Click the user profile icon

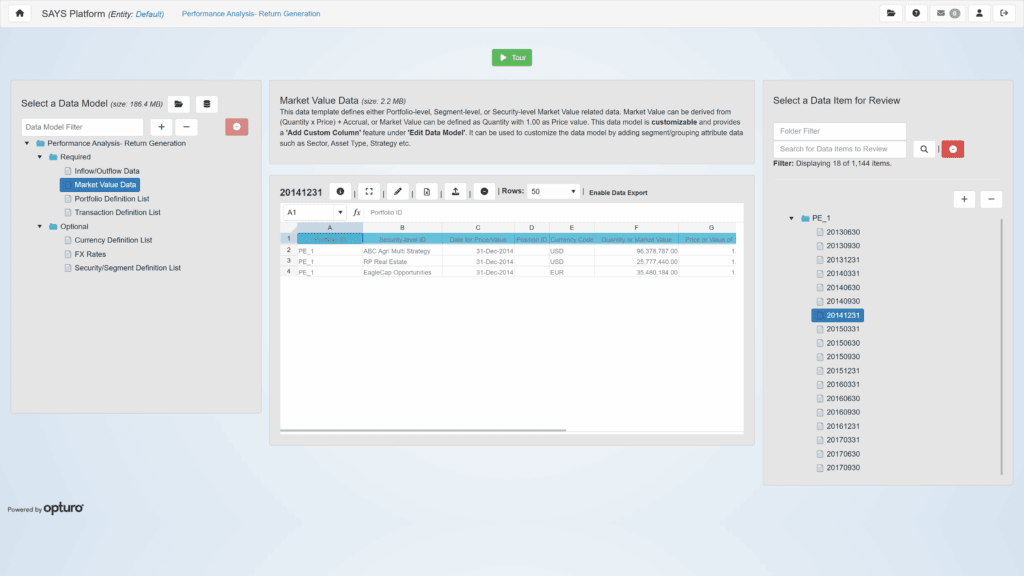(x=979, y=14)
